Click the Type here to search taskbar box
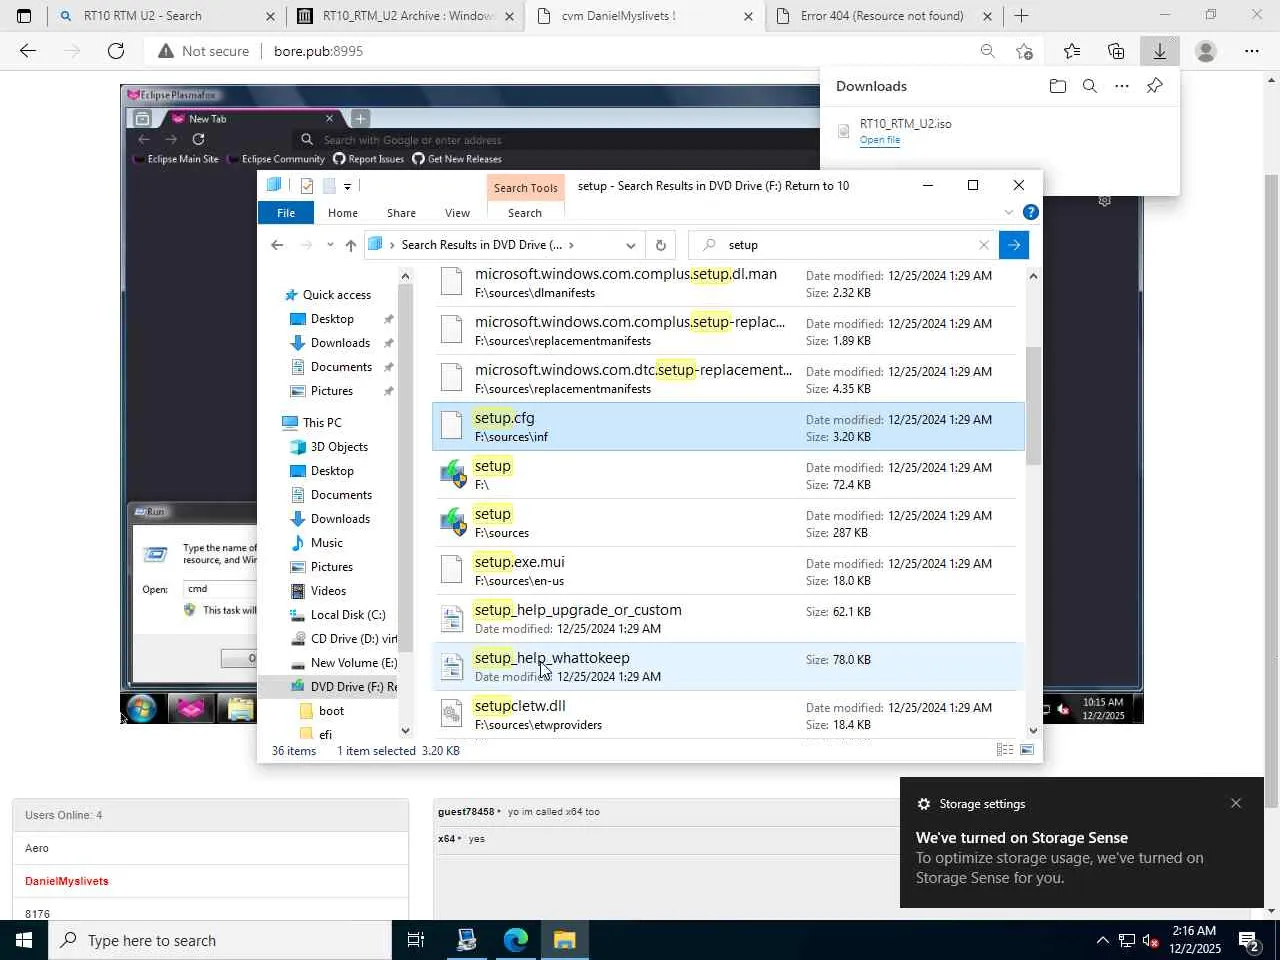Viewport: 1280px width, 960px height. pyautogui.click(x=220, y=940)
